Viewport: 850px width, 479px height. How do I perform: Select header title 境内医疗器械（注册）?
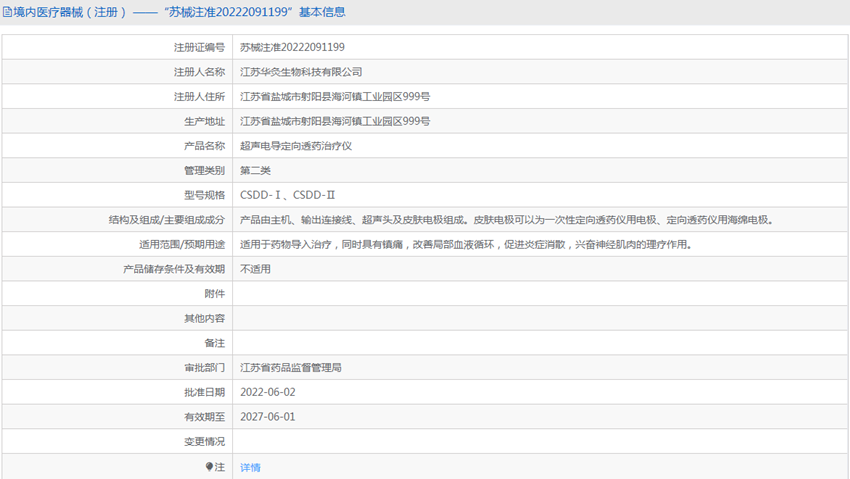click(70, 12)
